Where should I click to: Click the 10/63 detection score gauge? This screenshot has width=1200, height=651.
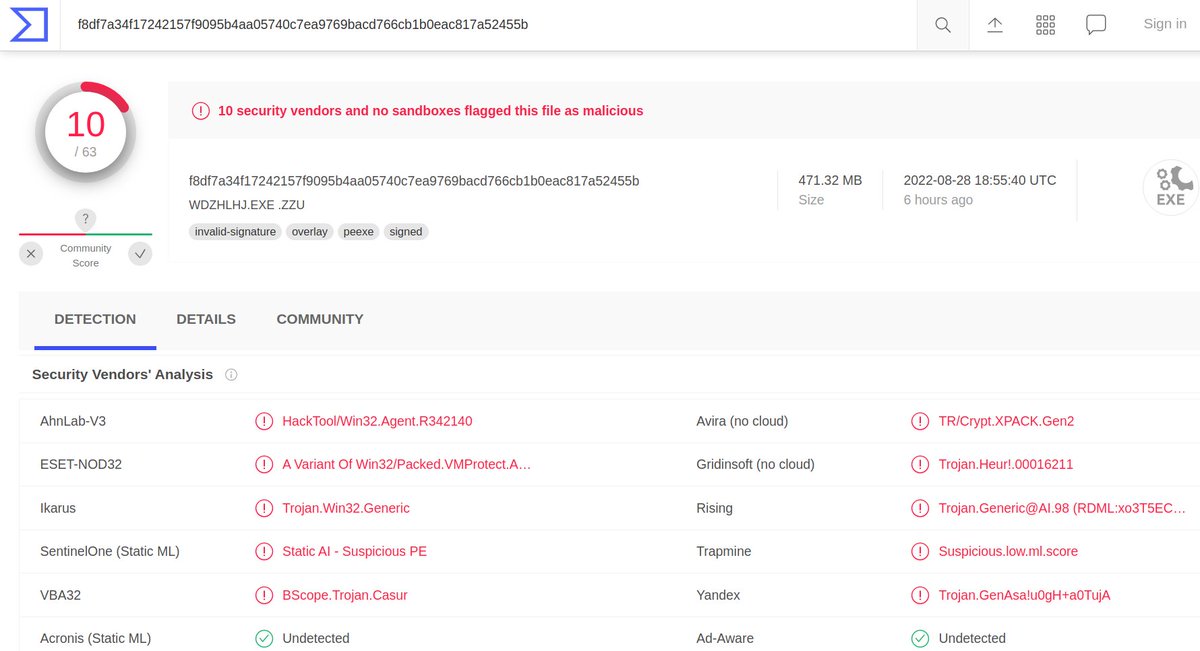click(86, 134)
